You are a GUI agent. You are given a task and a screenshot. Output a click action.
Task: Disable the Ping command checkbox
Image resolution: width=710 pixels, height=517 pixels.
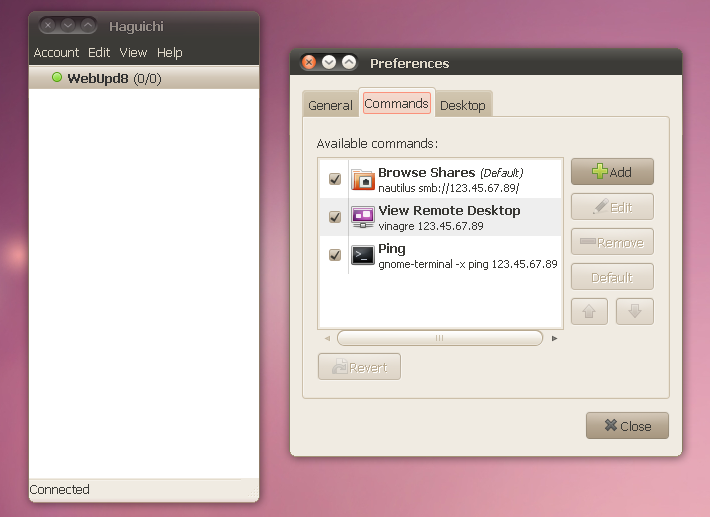pos(335,255)
